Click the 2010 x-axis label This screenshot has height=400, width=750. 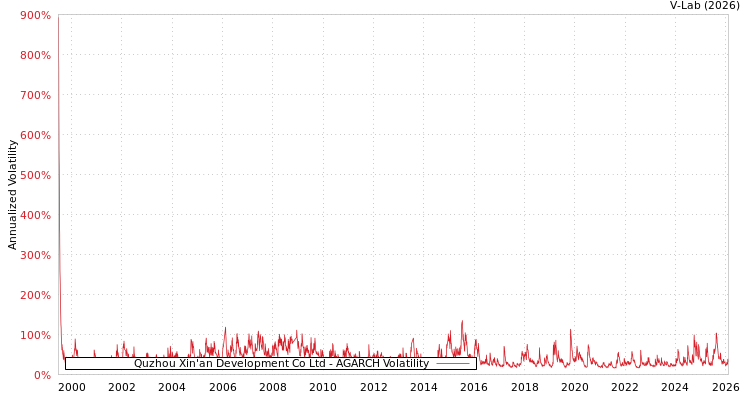click(x=323, y=387)
